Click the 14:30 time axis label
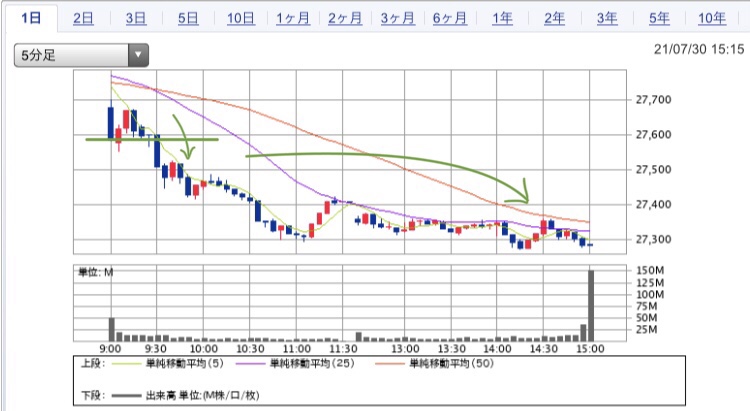Screen dimensions: 750x411 (x=544, y=349)
